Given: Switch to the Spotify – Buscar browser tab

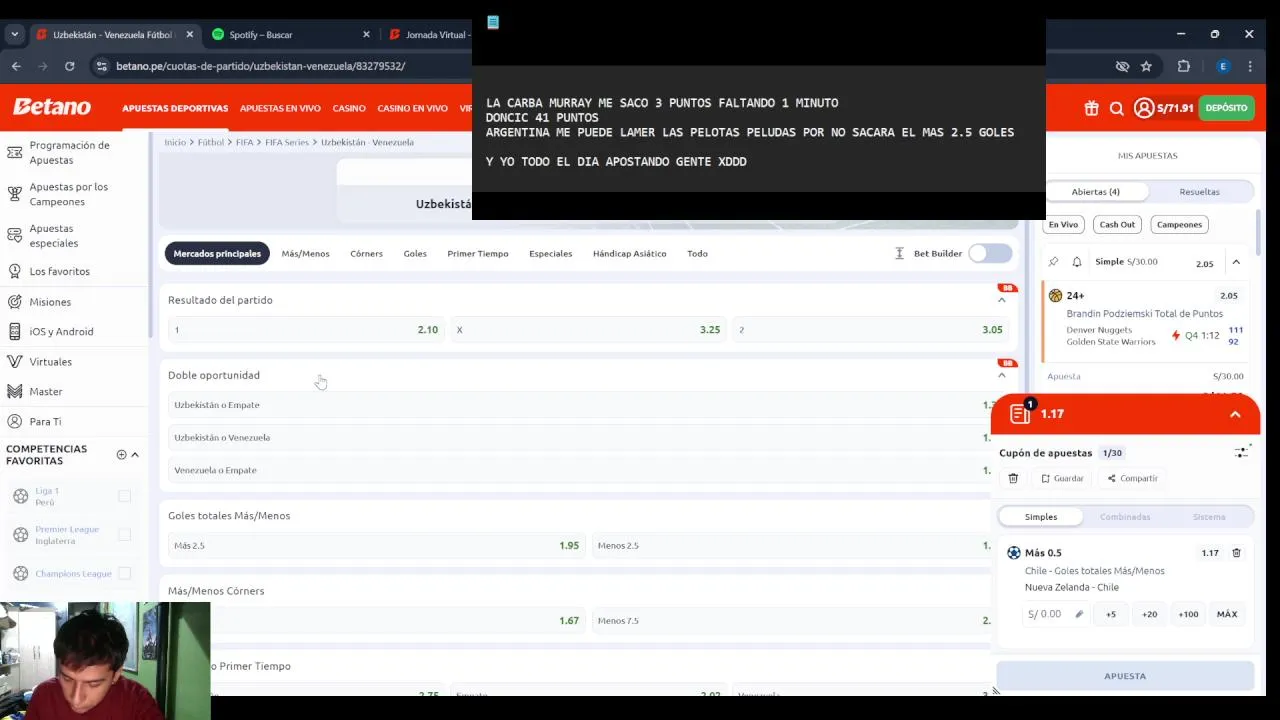Looking at the screenshot, I should click(x=290, y=34).
